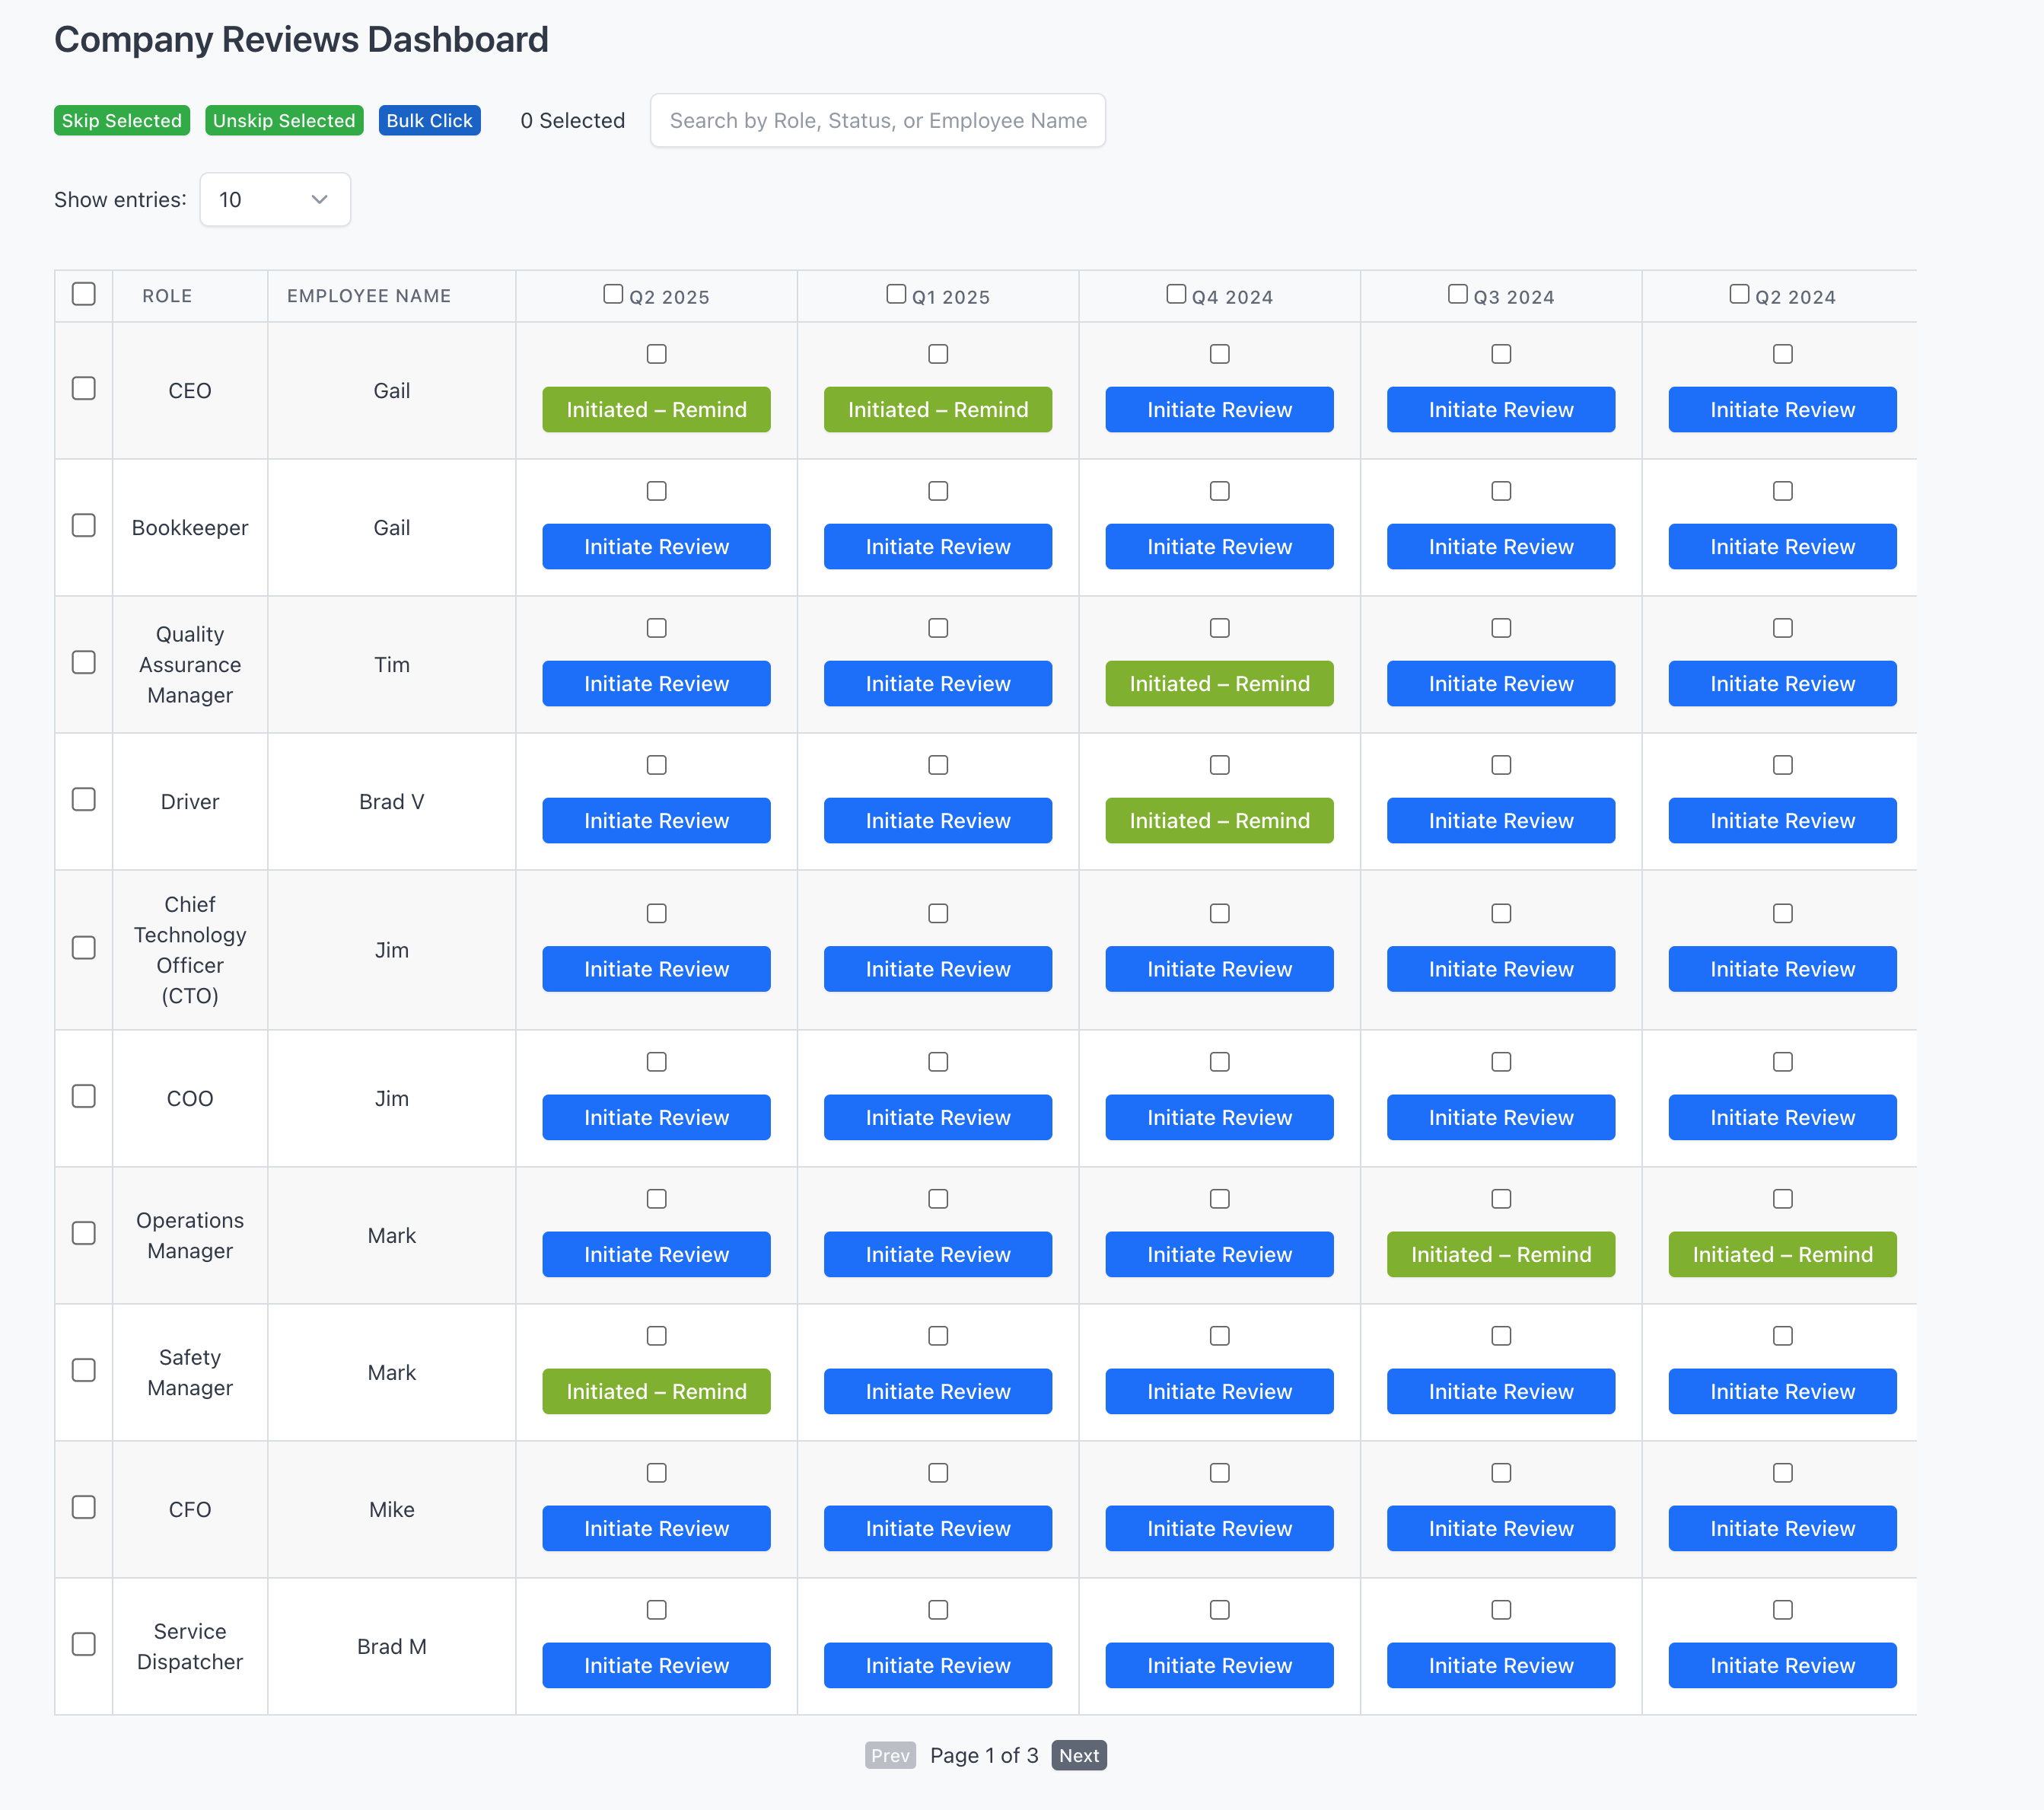Click the 0 Selected counter text

(573, 120)
